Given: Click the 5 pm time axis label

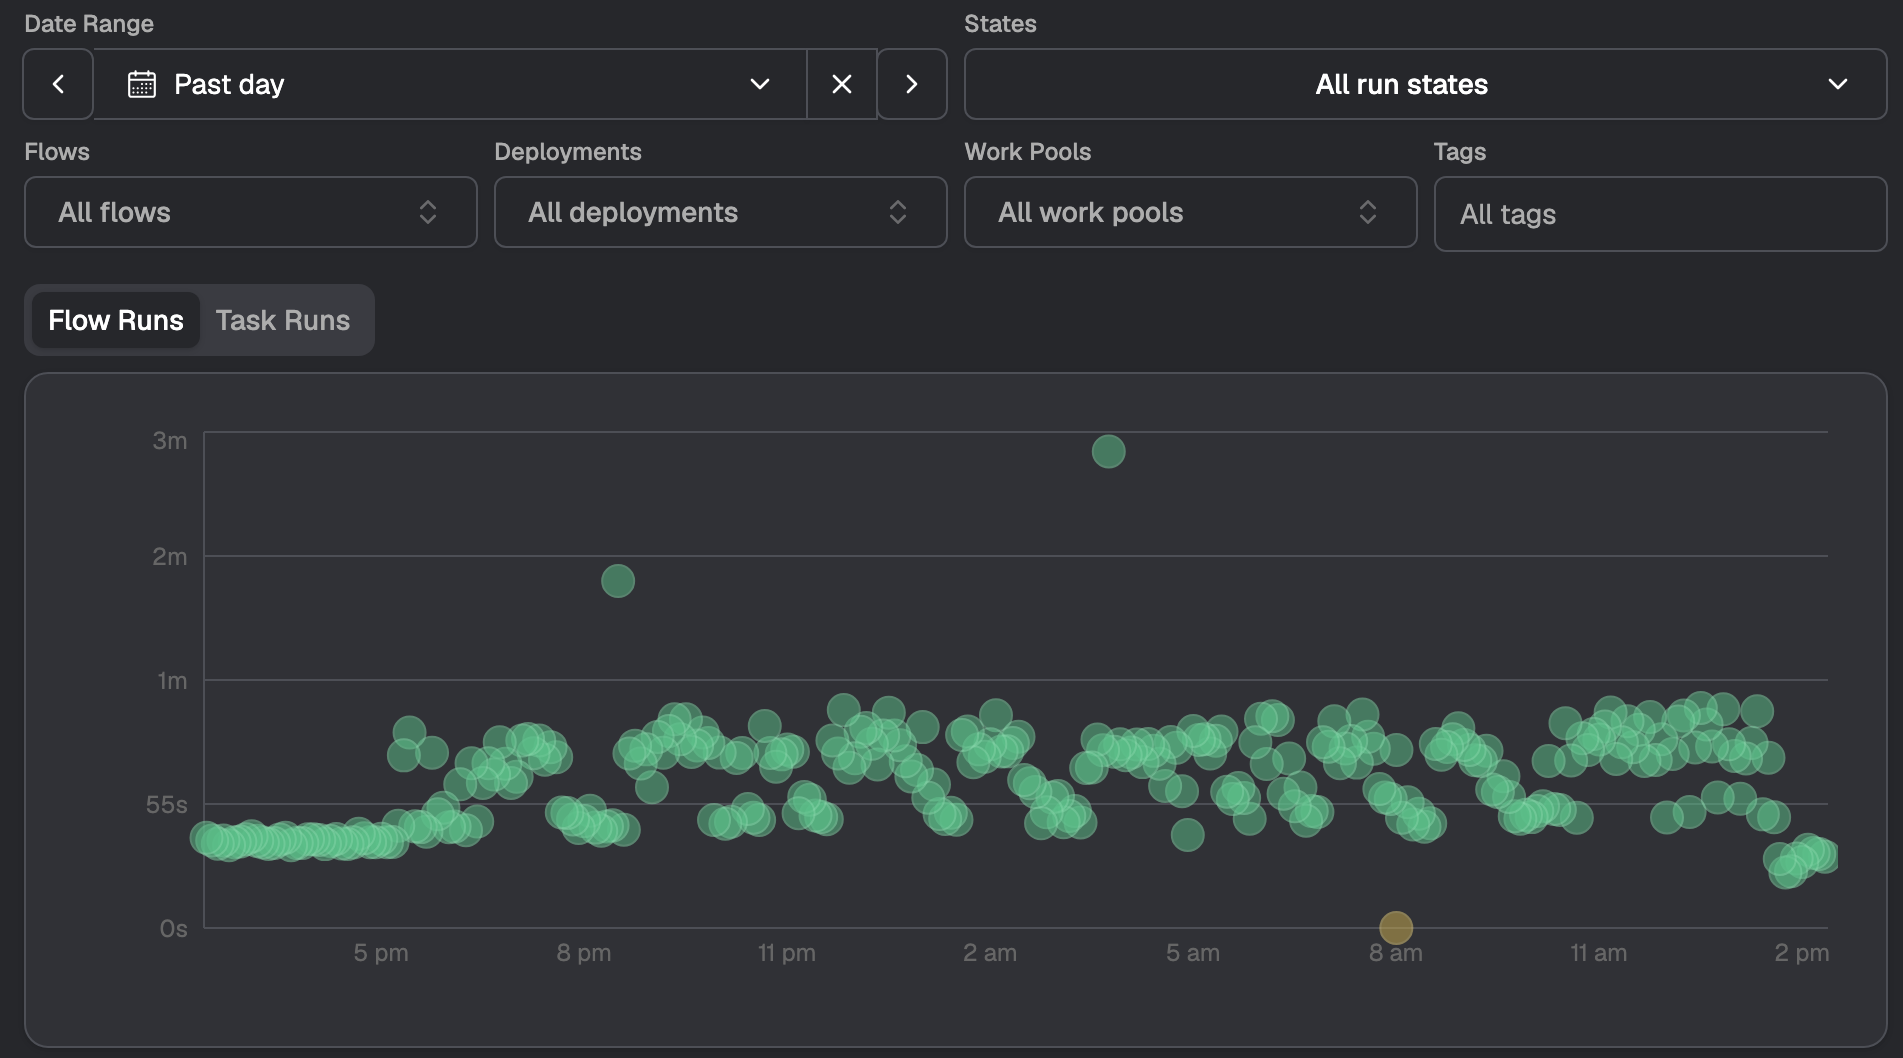Looking at the screenshot, I should pyautogui.click(x=381, y=953).
